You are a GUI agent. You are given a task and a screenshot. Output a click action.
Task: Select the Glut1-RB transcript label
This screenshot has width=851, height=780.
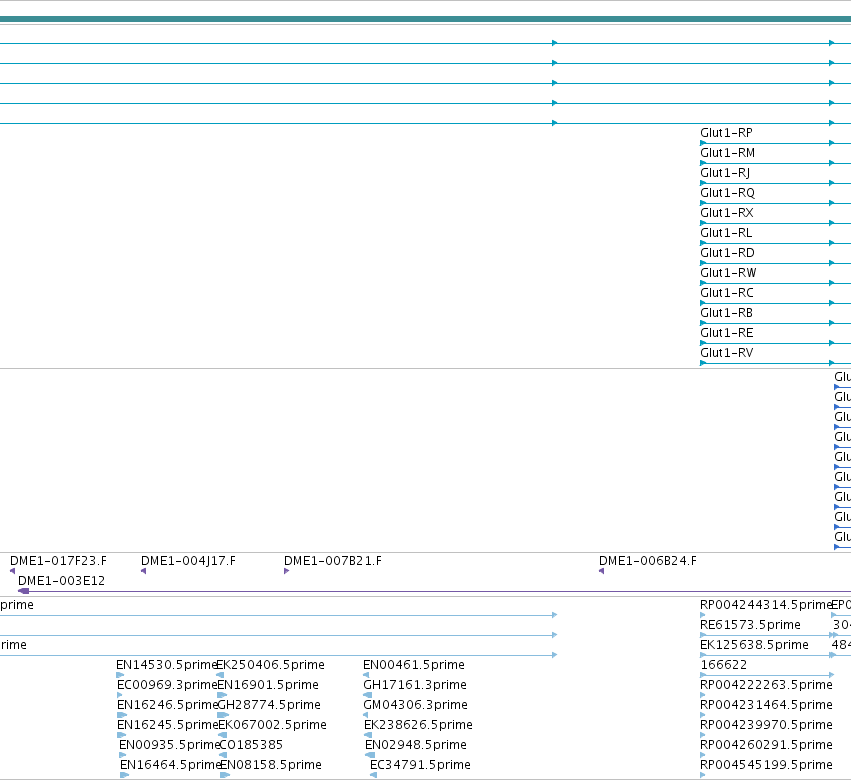(726, 313)
